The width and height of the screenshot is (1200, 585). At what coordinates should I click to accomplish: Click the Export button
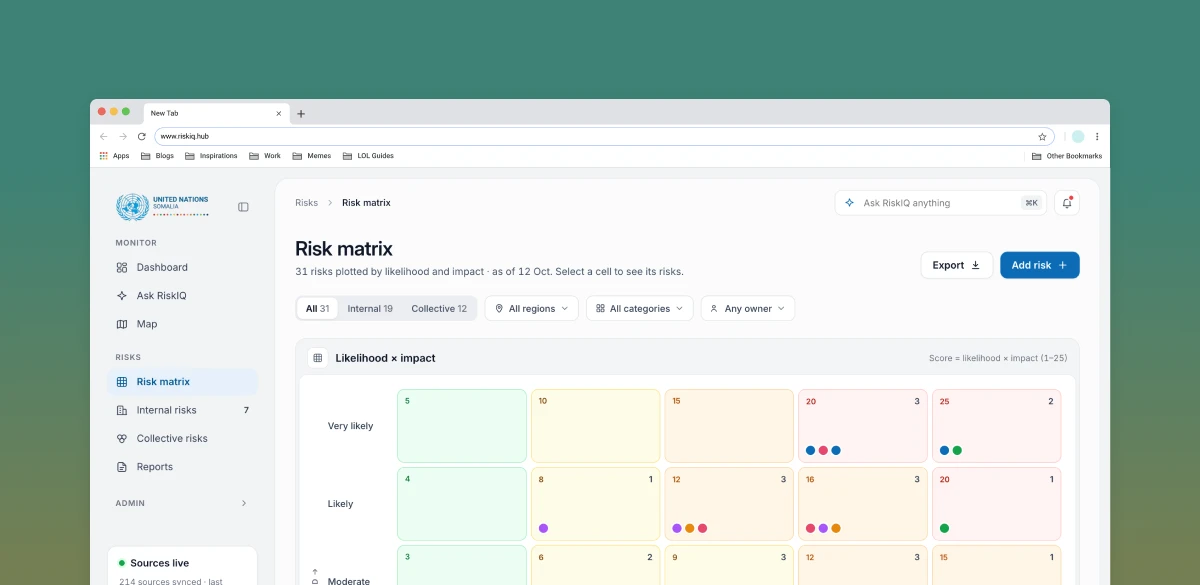click(x=957, y=265)
